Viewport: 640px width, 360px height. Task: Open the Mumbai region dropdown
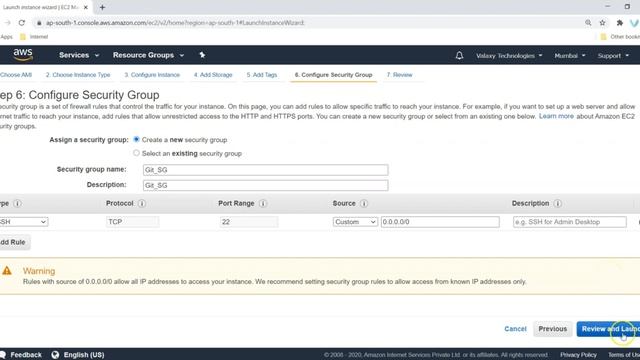tap(570, 56)
